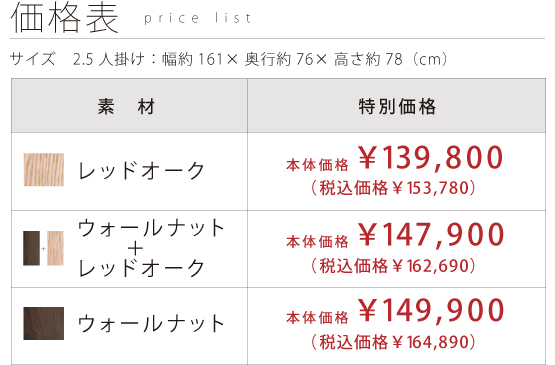Click the レッドオーク material label

pos(141,170)
